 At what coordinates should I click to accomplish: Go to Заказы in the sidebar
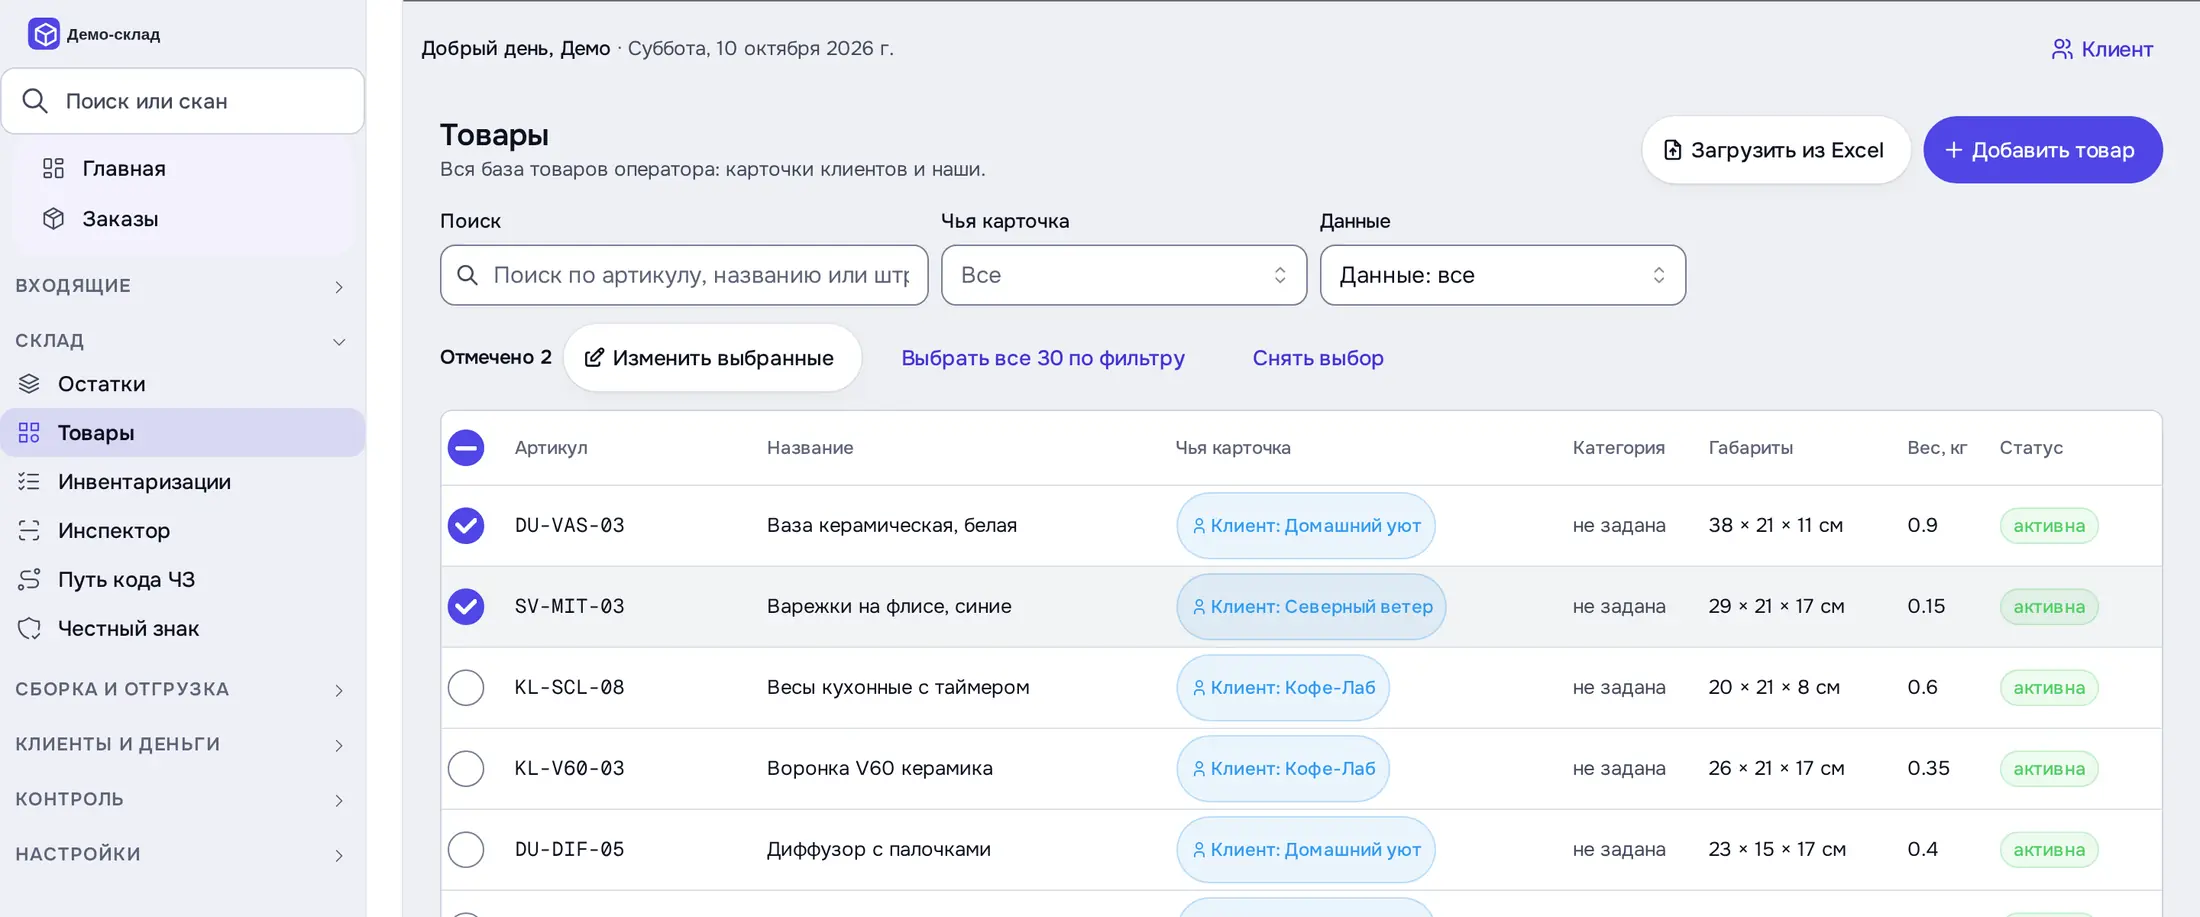(x=183, y=218)
